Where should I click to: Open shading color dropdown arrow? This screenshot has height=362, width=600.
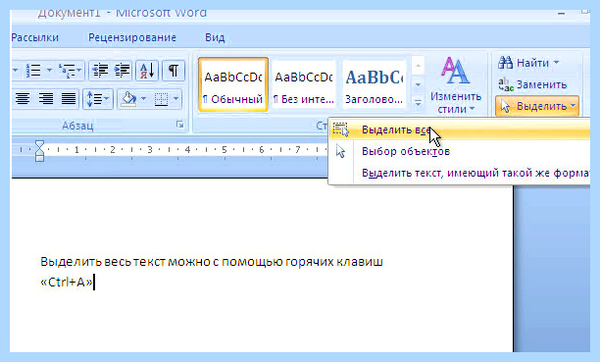point(144,99)
